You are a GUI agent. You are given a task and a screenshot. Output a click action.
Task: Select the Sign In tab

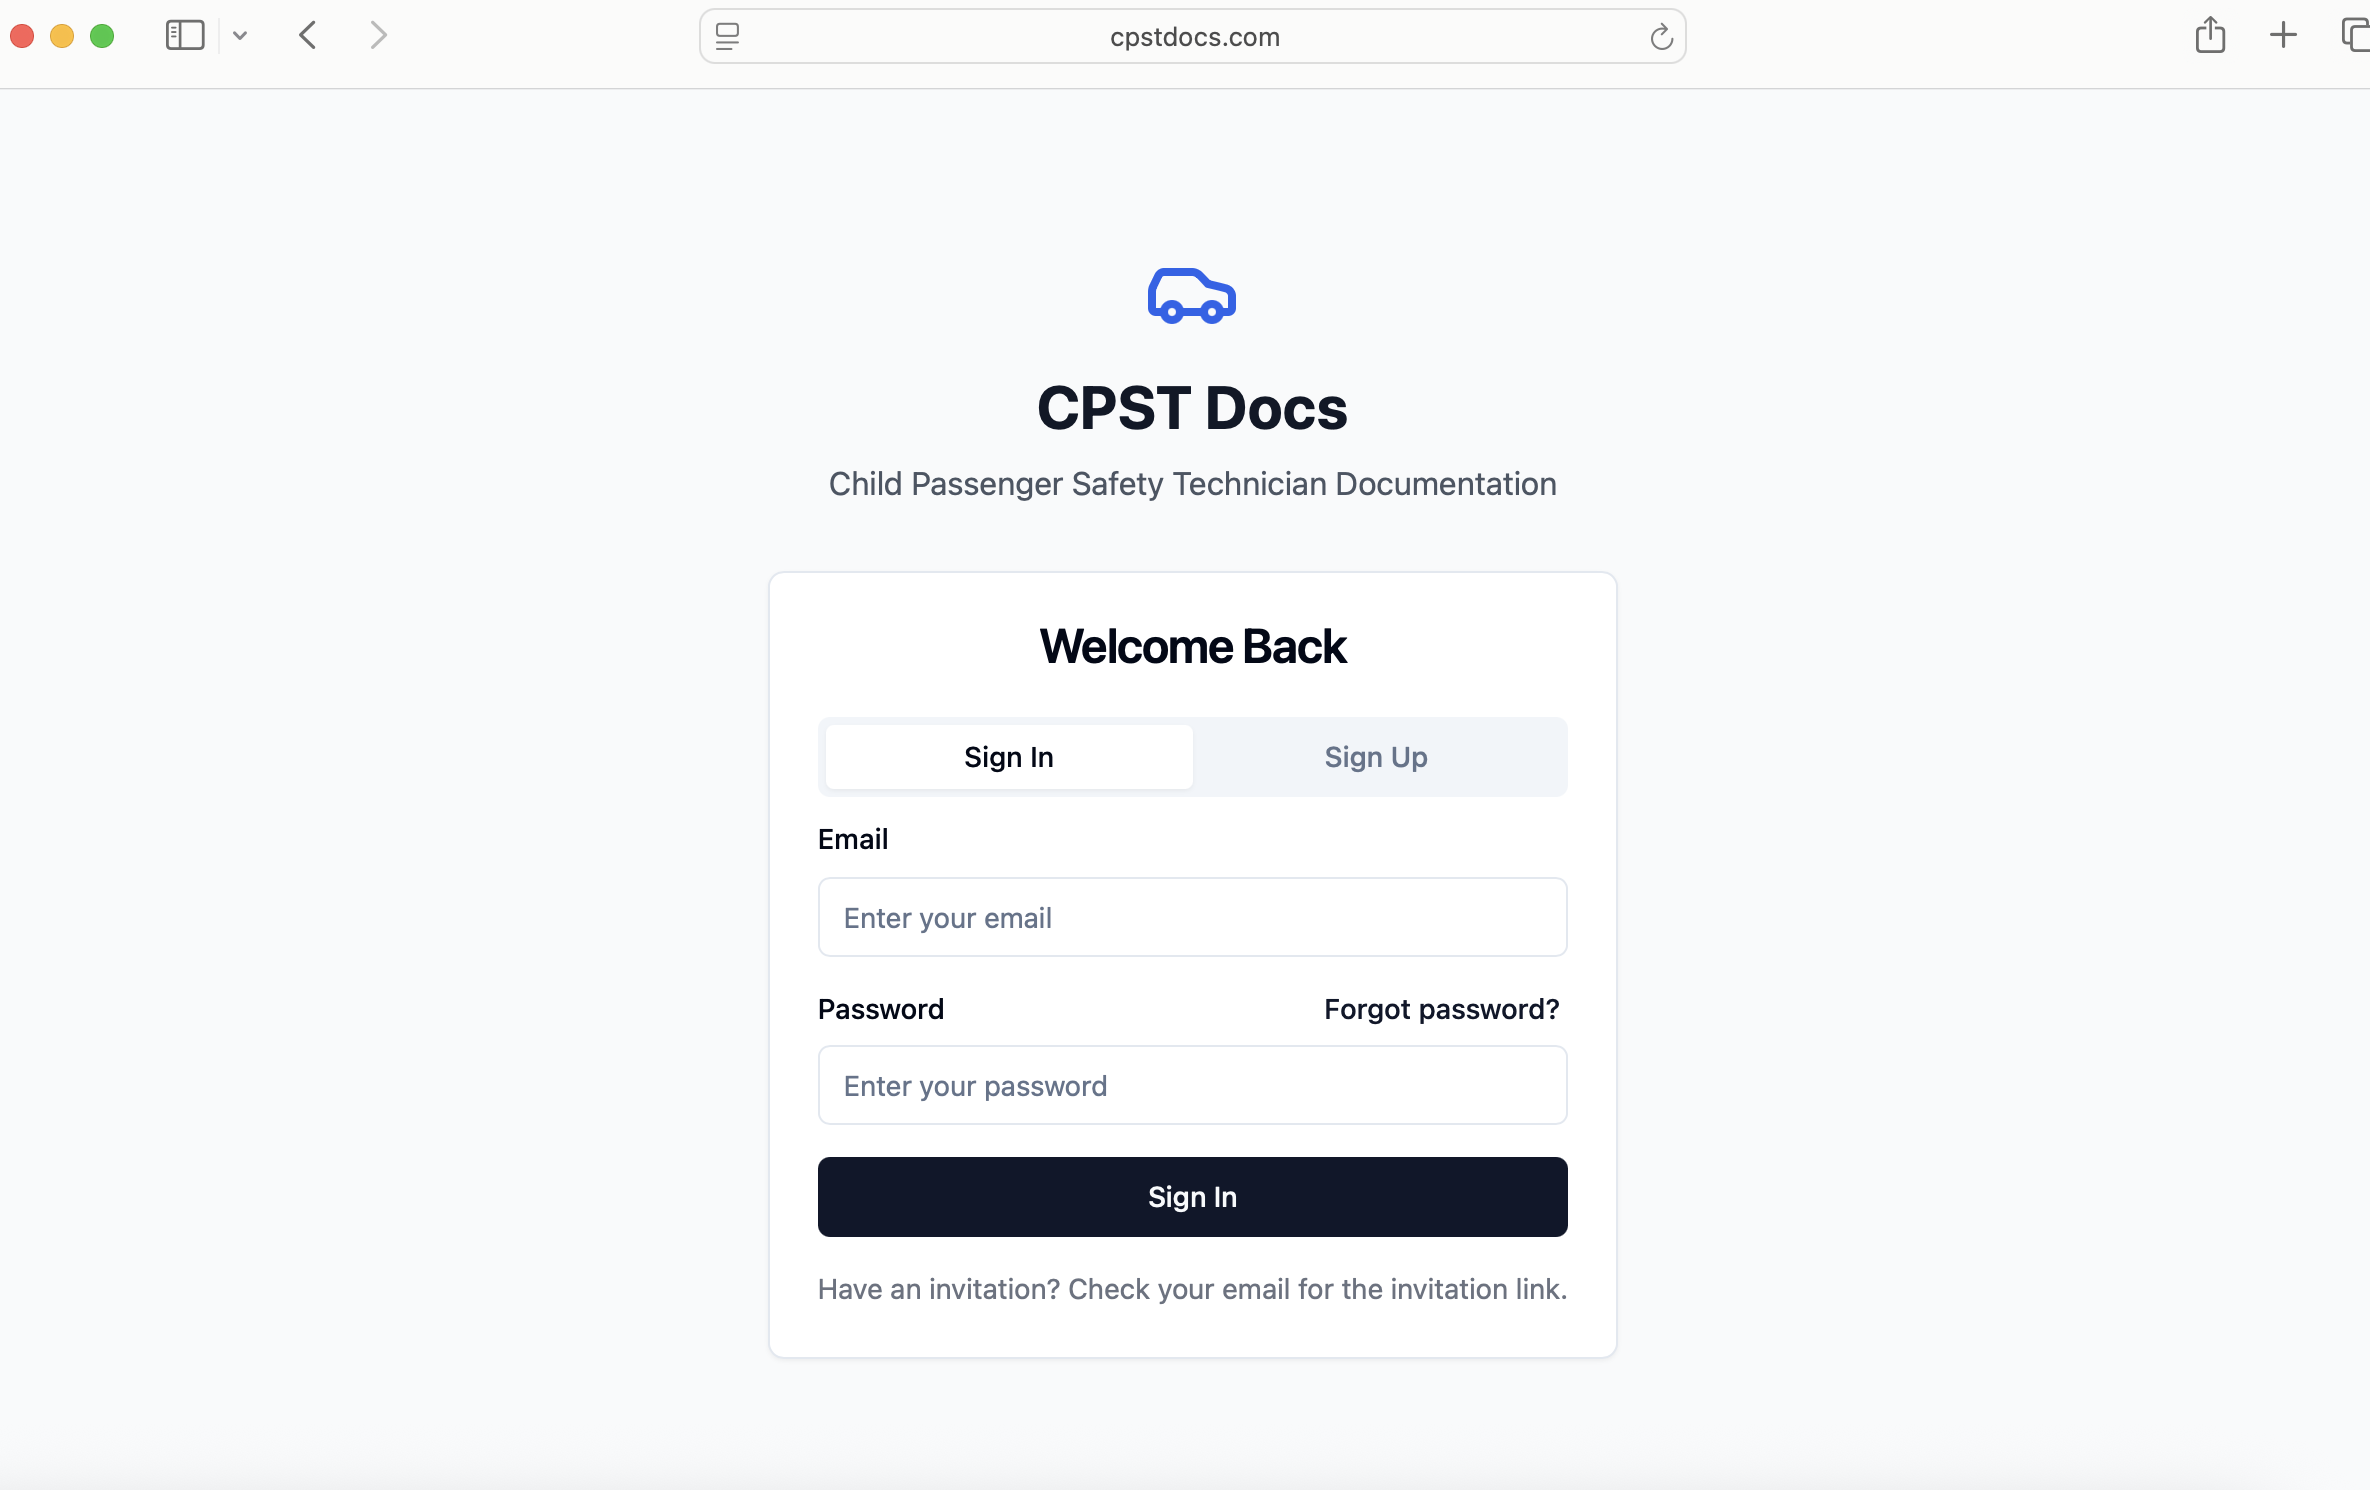point(1008,757)
